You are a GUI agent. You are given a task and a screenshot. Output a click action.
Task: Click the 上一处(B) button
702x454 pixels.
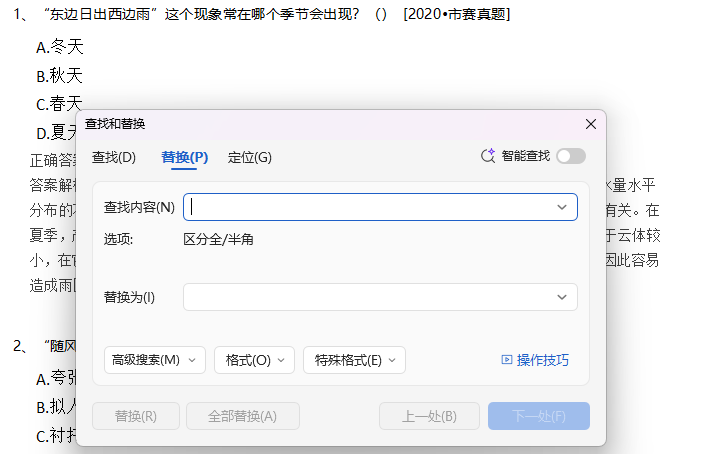429,416
